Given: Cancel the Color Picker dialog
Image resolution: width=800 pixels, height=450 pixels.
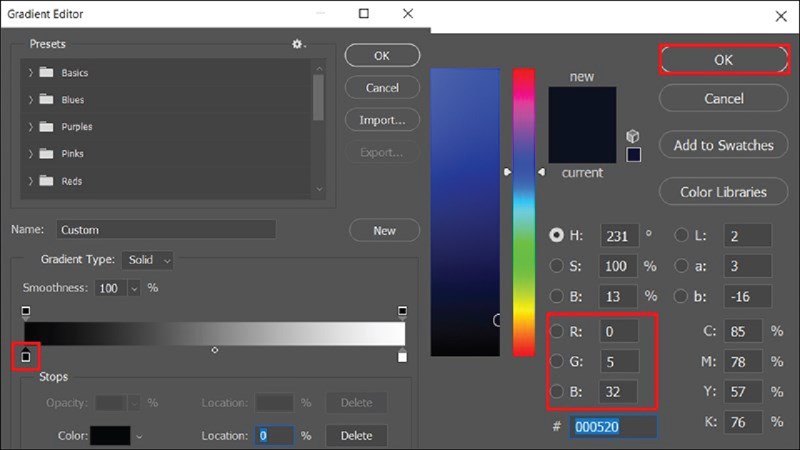Looking at the screenshot, I should [723, 98].
